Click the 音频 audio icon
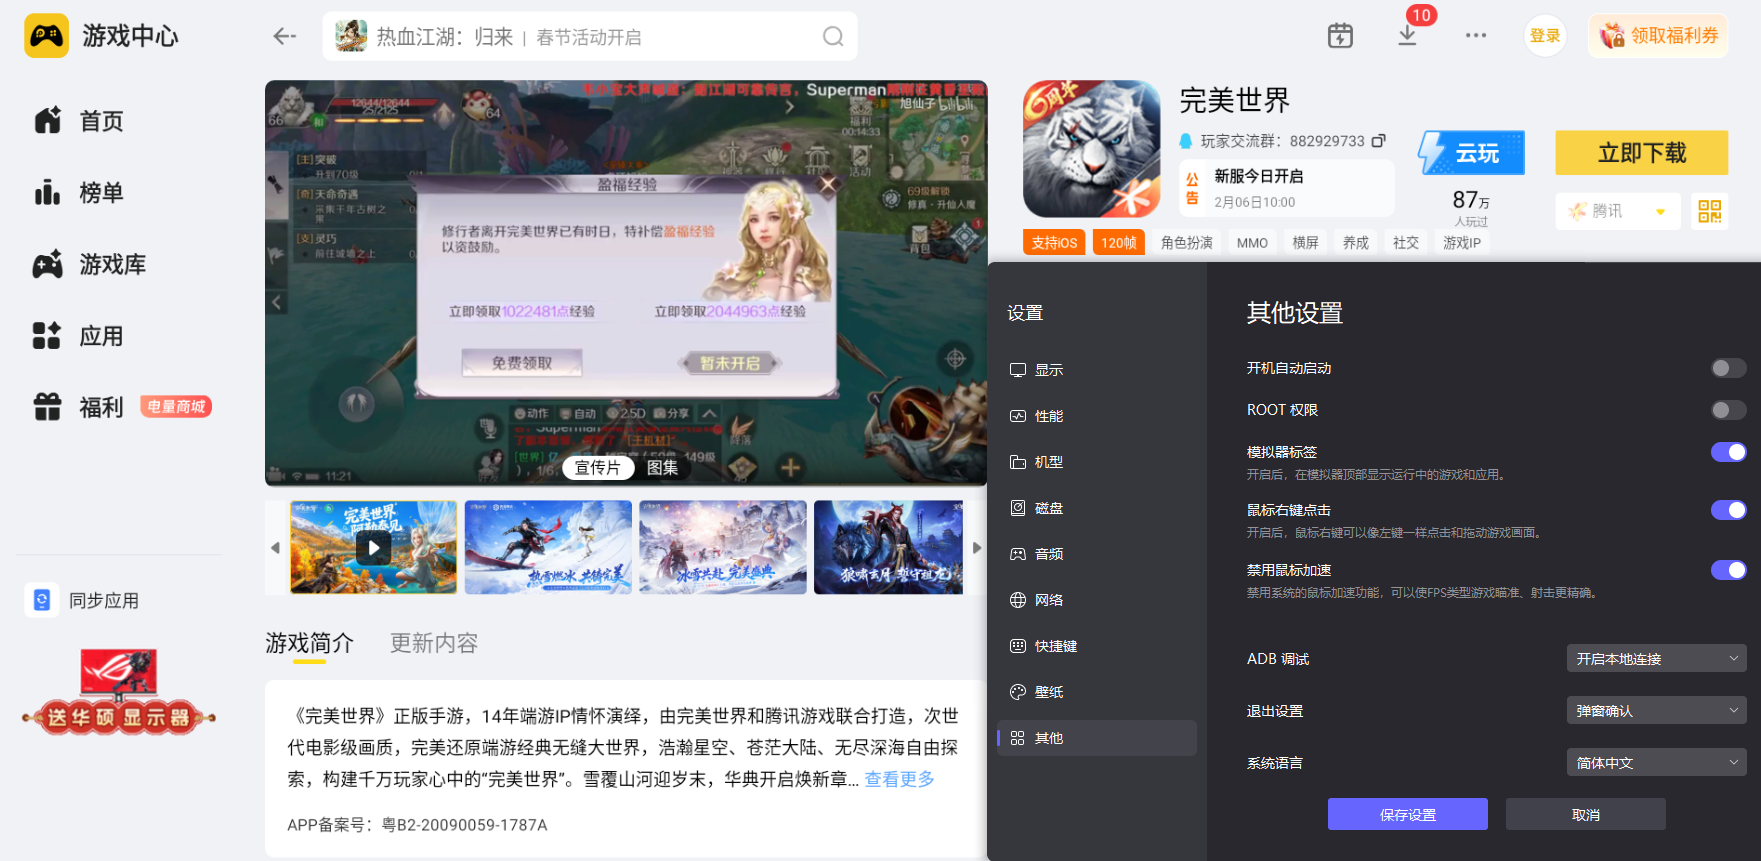This screenshot has height=861, width=1761. click(x=1018, y=554)
